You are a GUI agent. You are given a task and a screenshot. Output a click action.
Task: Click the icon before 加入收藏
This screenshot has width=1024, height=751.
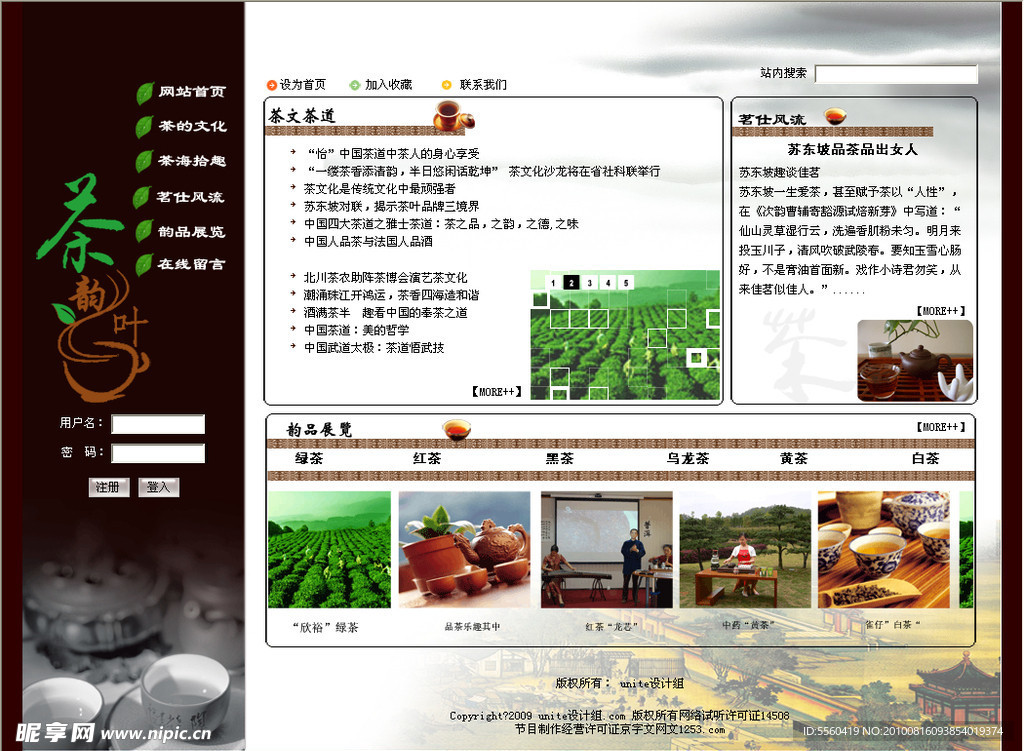(x=354, y=84)
